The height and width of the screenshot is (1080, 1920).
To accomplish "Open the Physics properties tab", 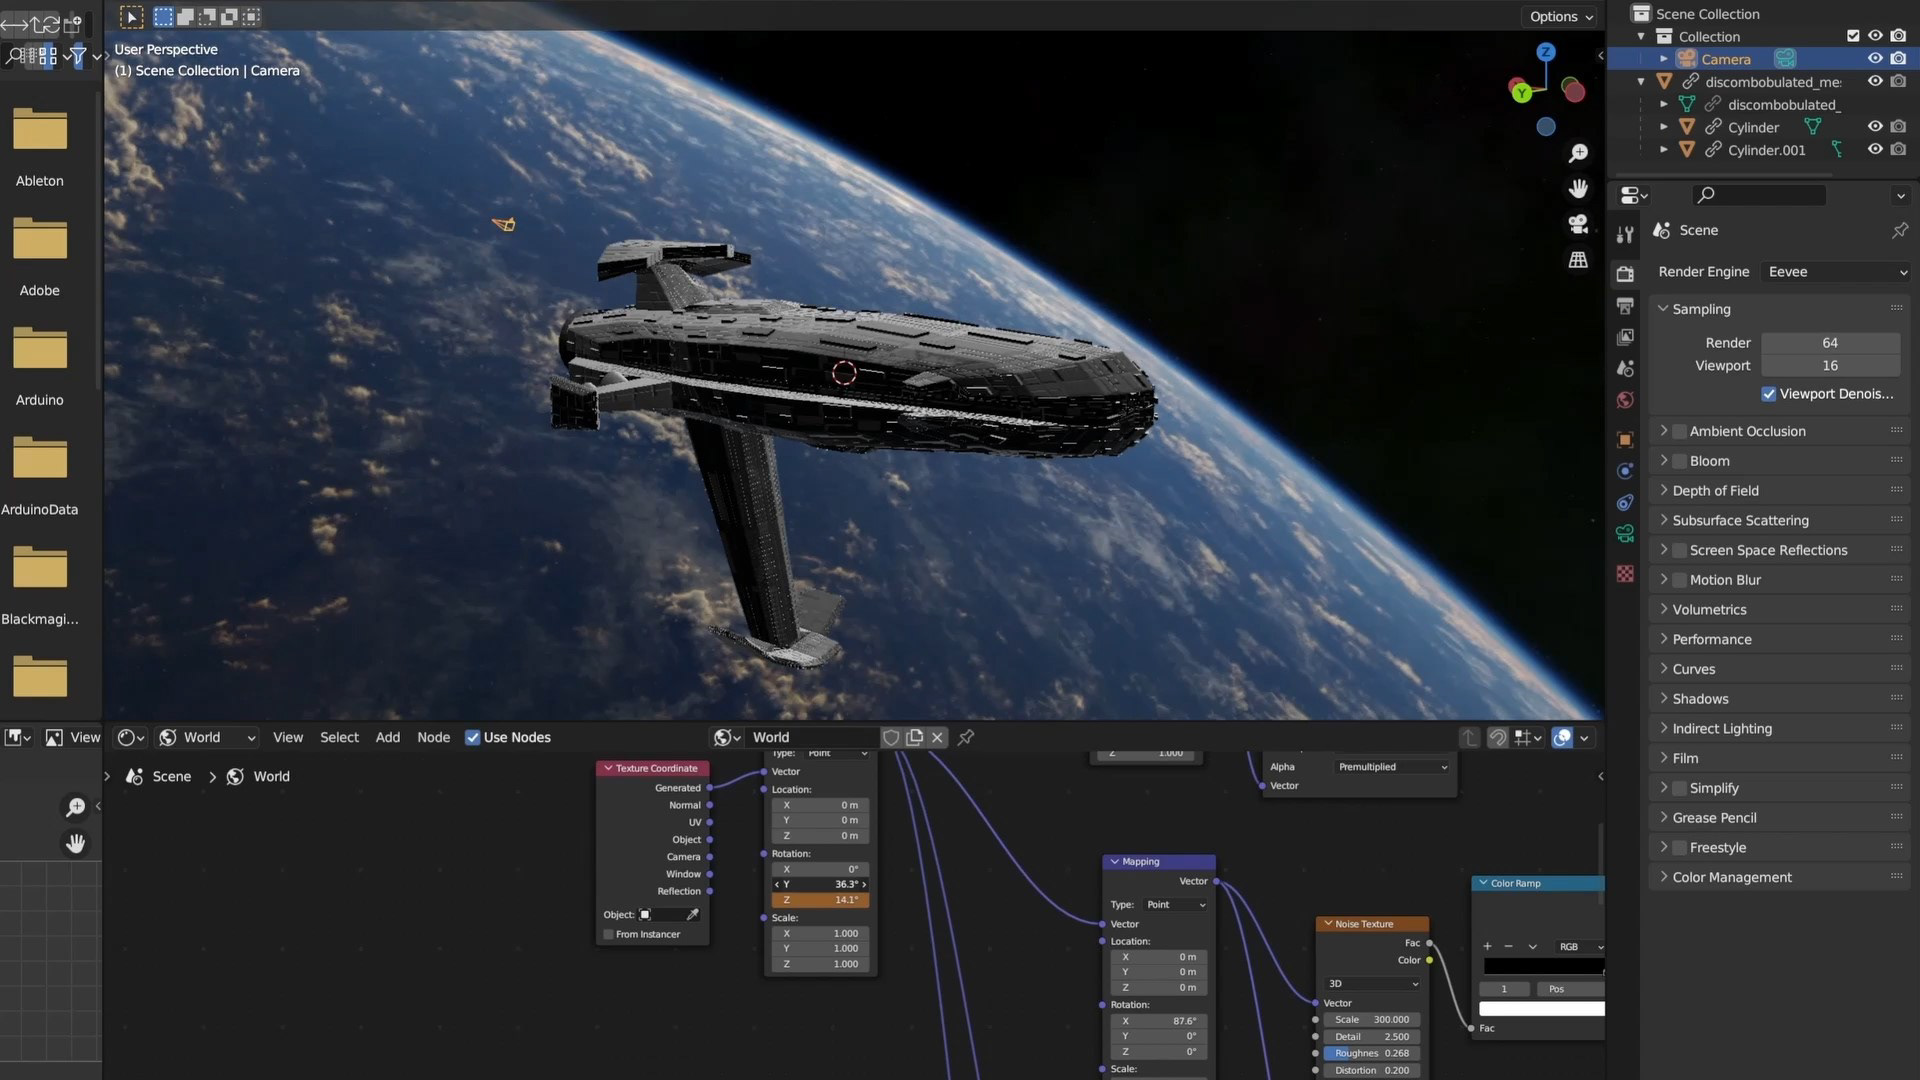I will click(1625, 471).
